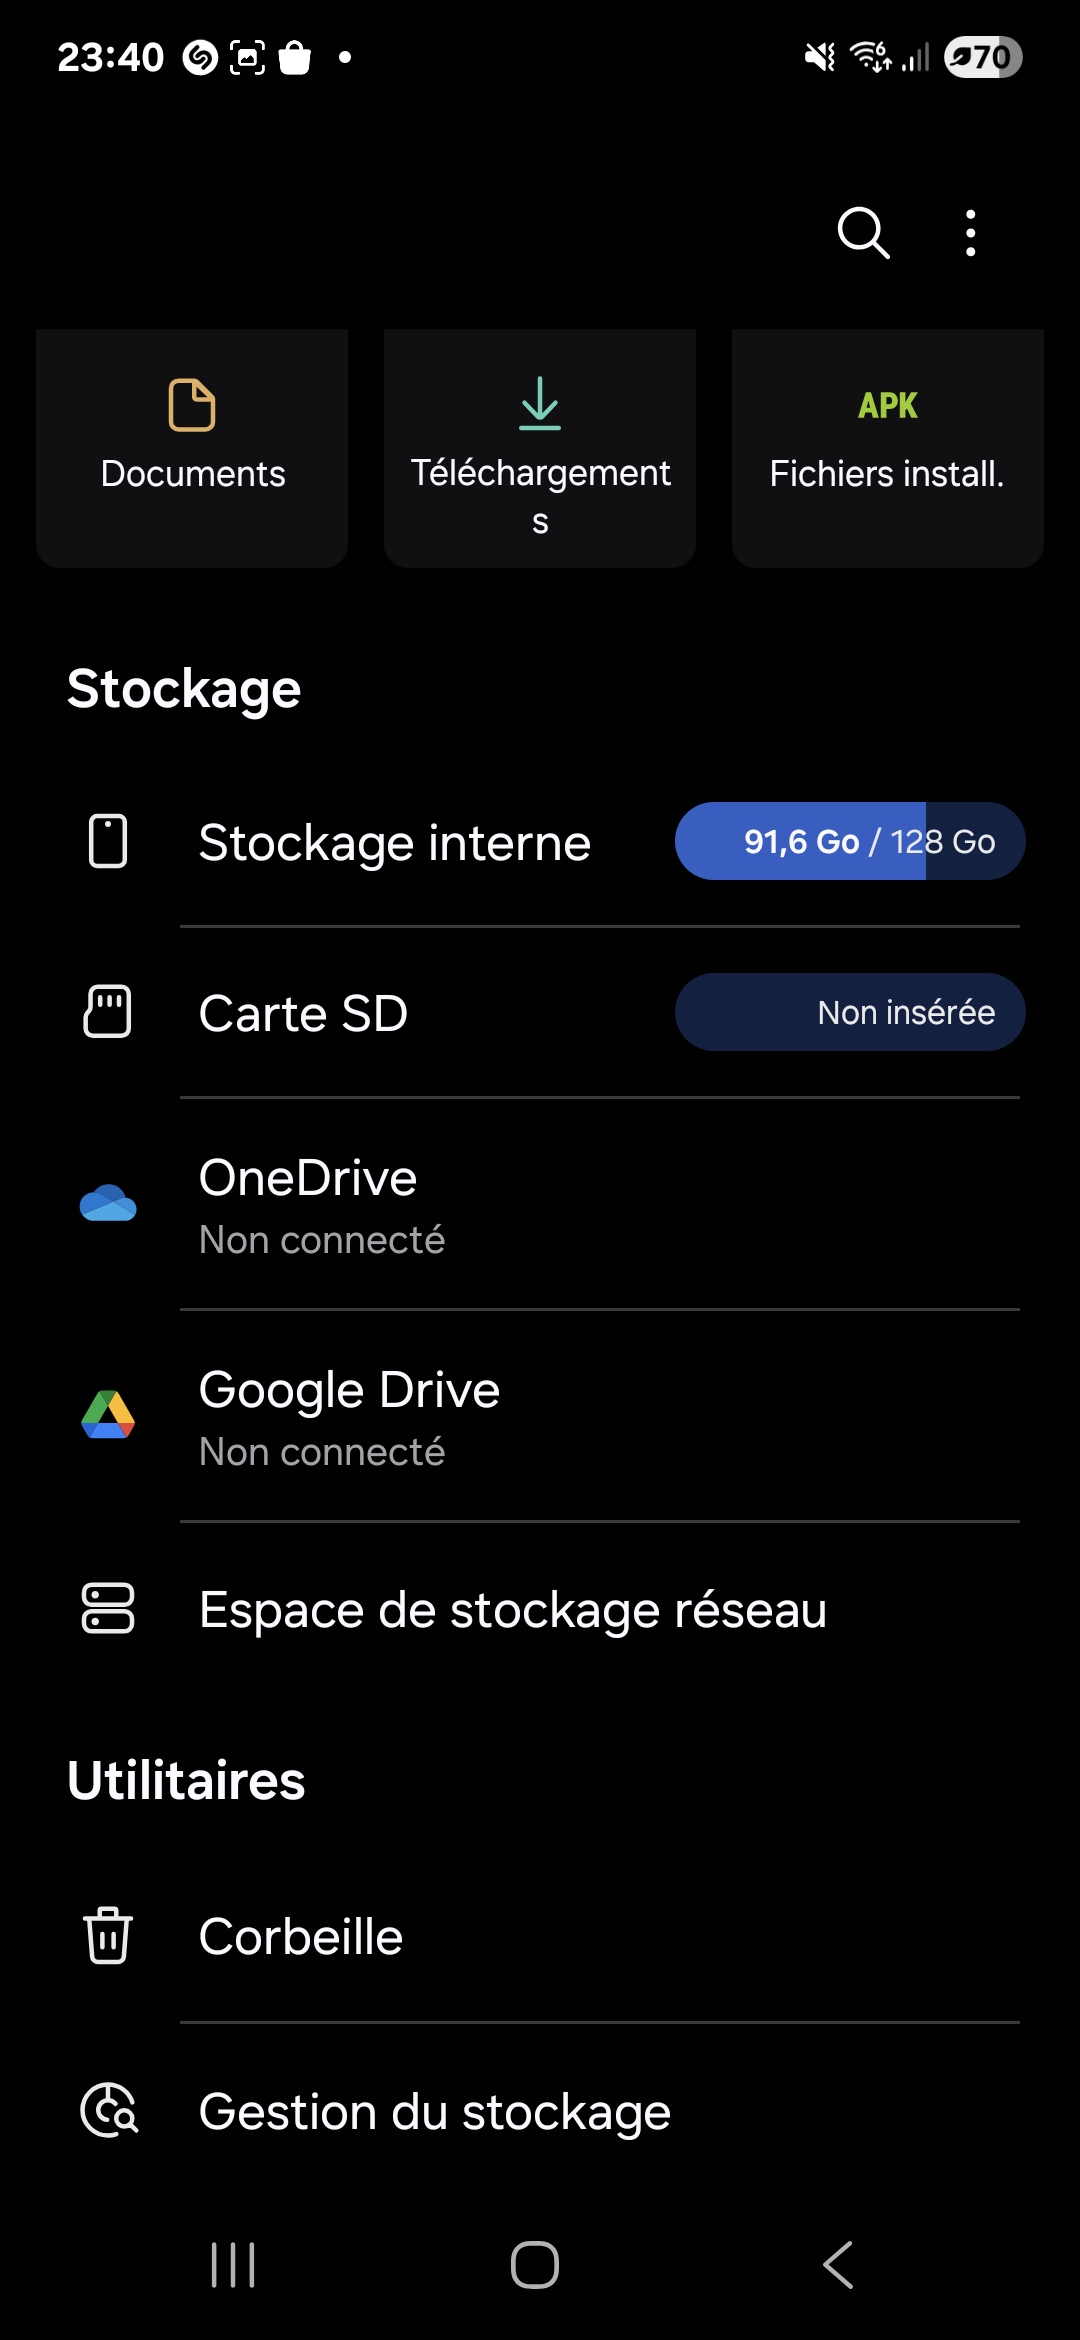Open the three-dot more options menu

tap(970, 233)
